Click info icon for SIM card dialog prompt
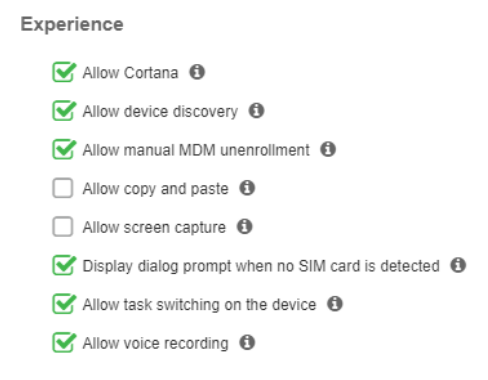Screen dimensions: 488x380 [x=458, y=265]
